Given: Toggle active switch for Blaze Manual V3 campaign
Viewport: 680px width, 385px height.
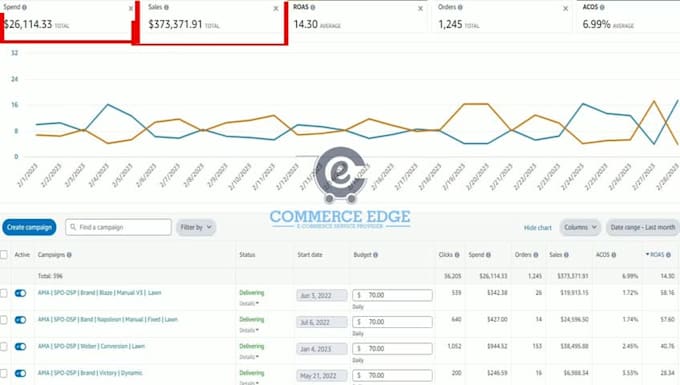Looking at the screenshot, I should tap(20, 294).
